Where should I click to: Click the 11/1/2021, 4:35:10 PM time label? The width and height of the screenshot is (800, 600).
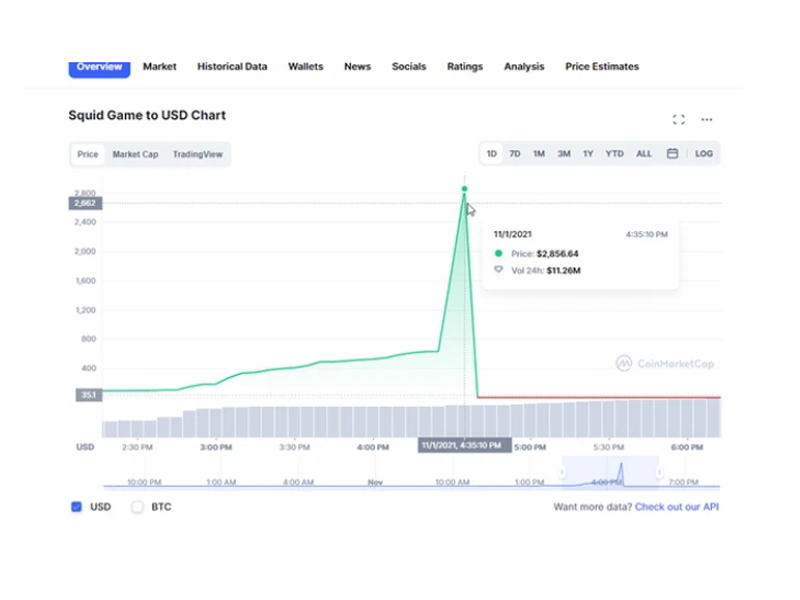click(464, 445)
